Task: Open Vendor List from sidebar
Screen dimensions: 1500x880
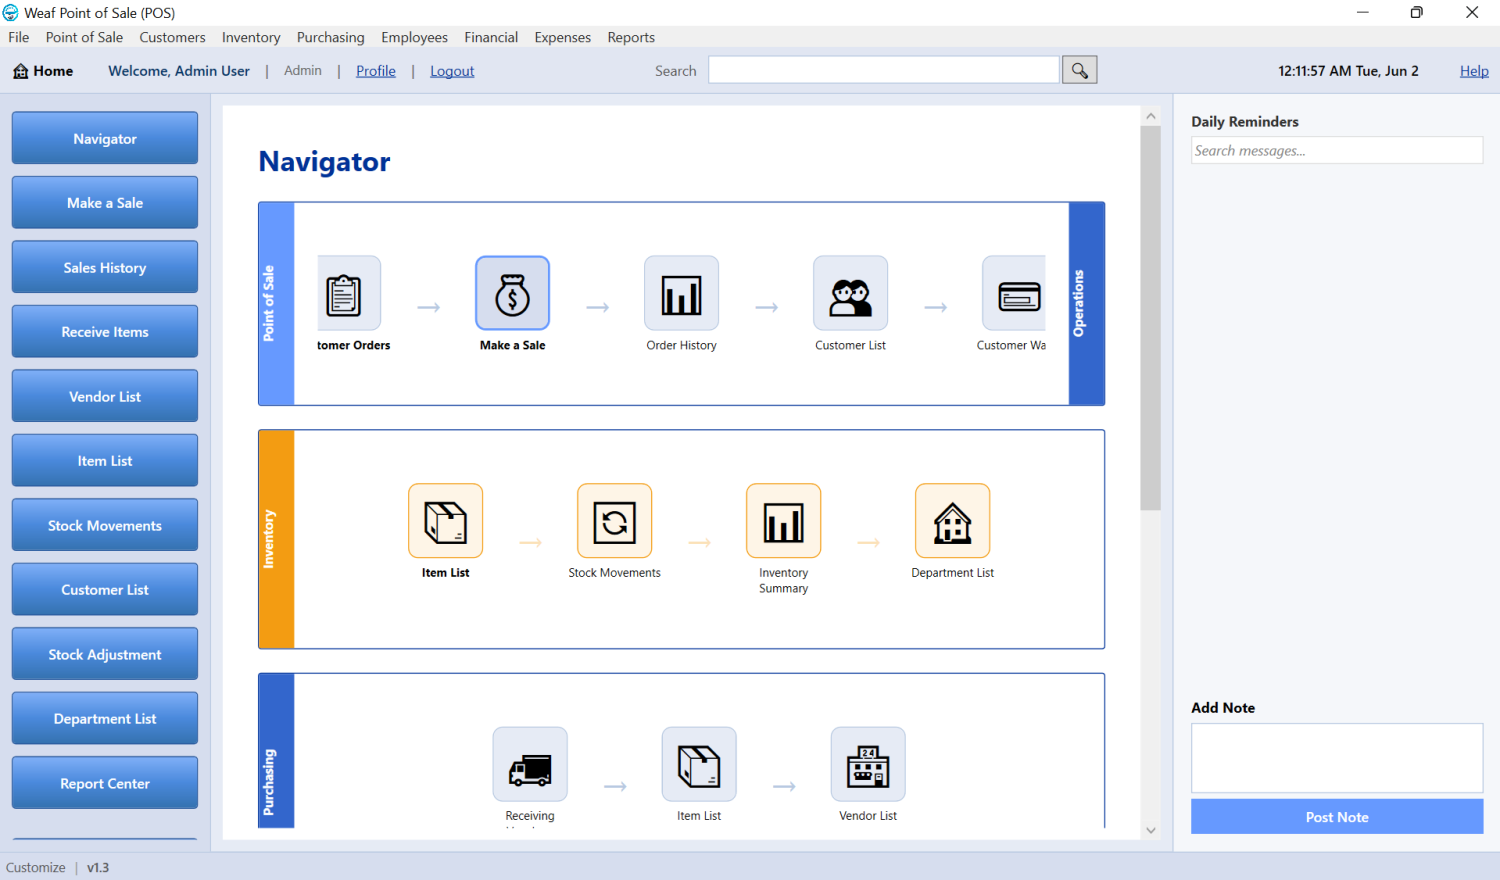Action: tap(105, 396)
